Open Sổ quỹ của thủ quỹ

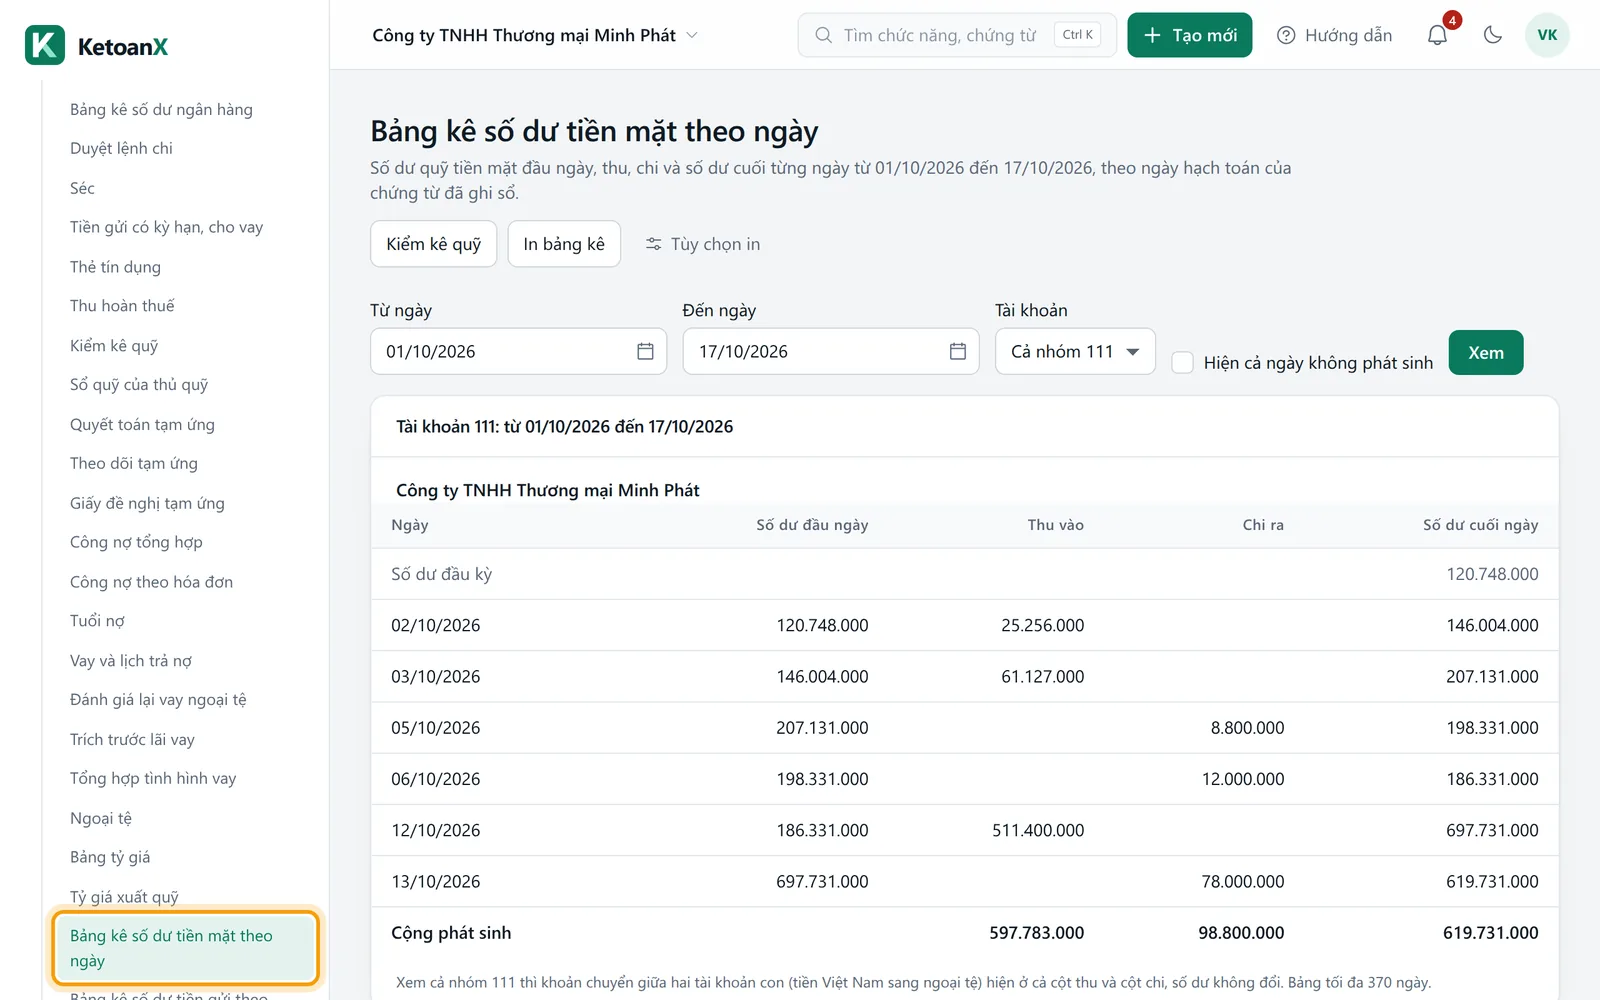click(139, 385)
